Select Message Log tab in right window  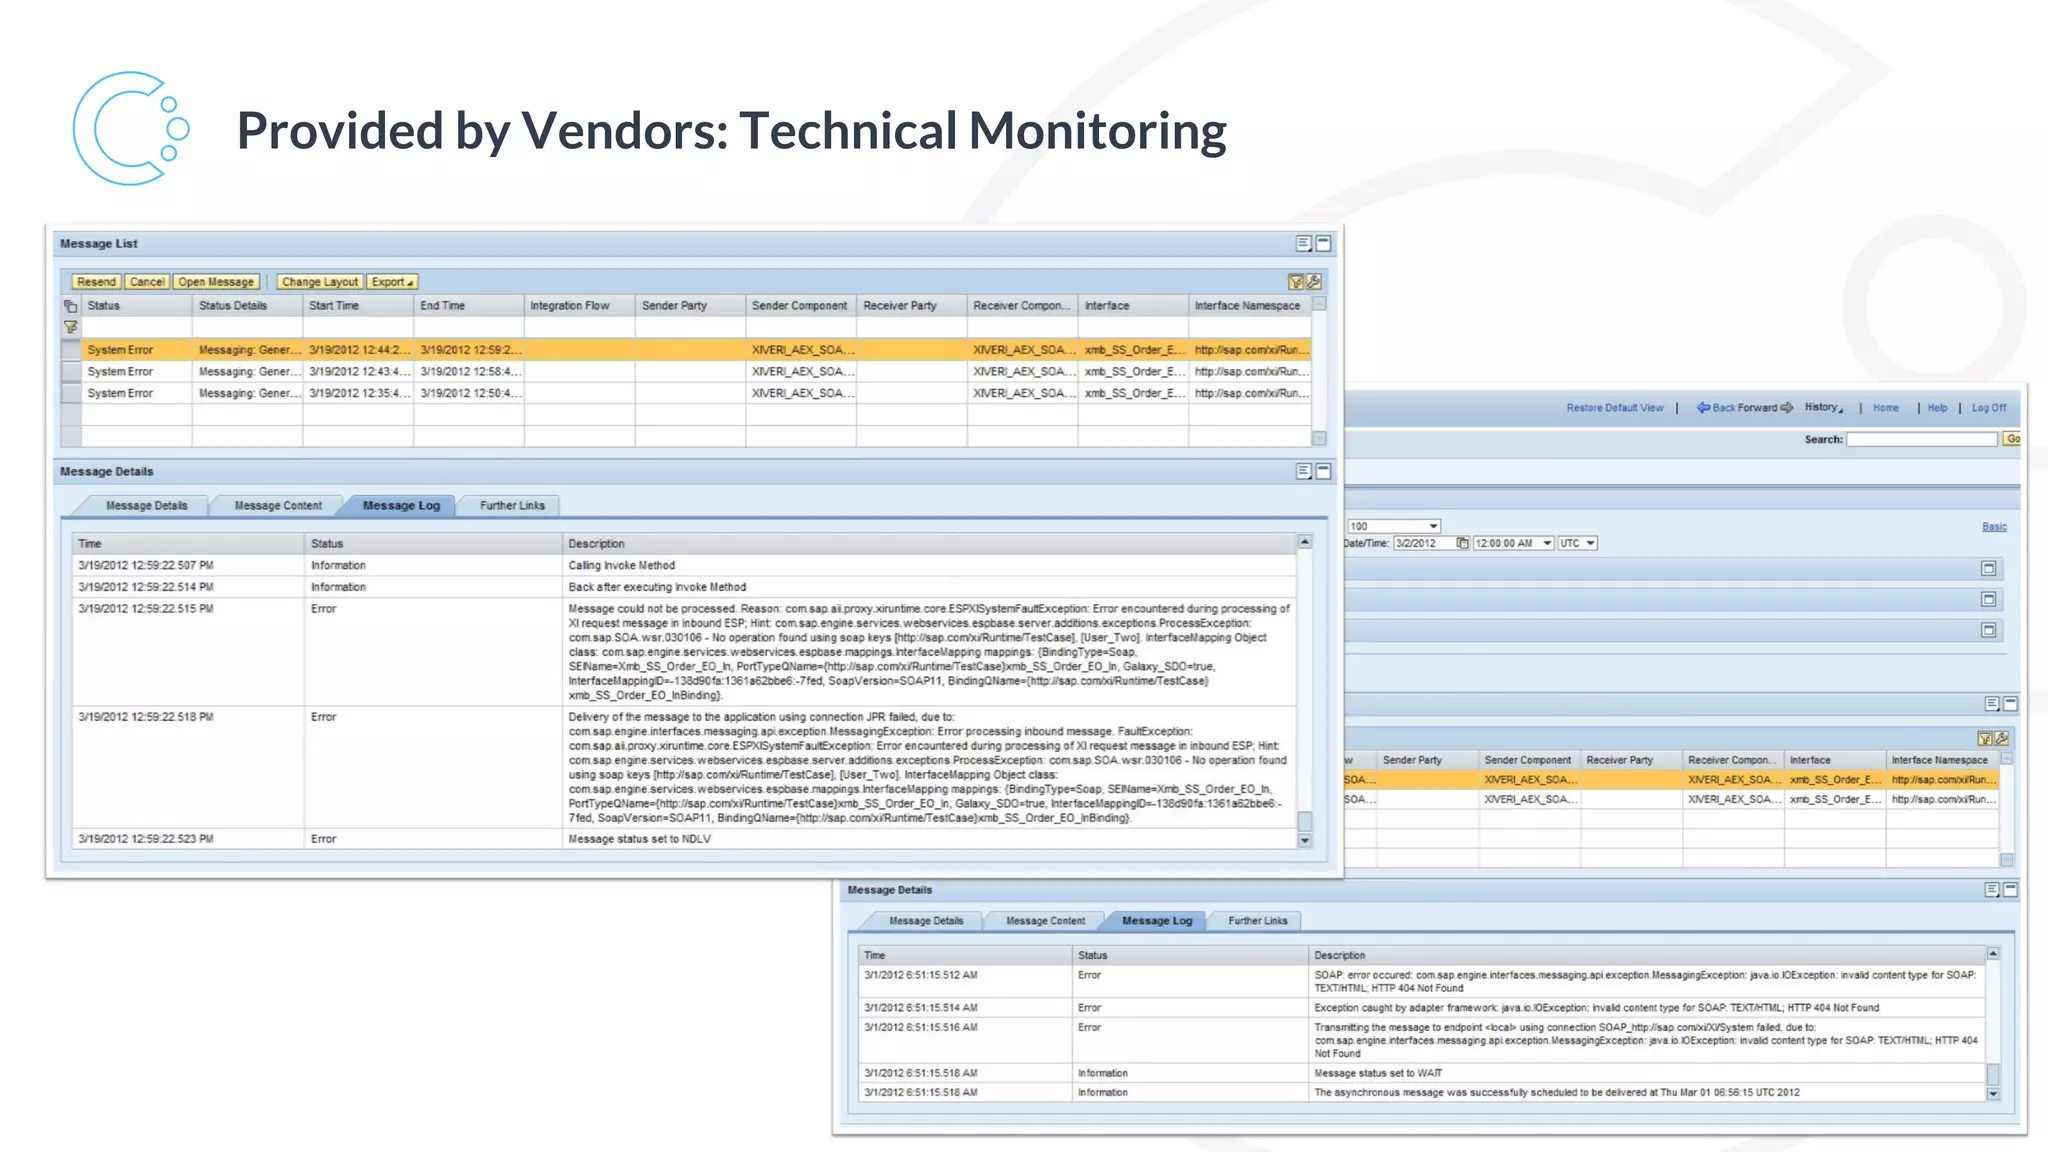[x=1157, y=921]
